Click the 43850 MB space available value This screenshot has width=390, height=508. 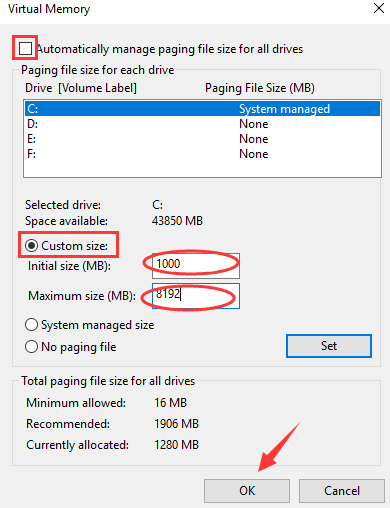[177, 221]
